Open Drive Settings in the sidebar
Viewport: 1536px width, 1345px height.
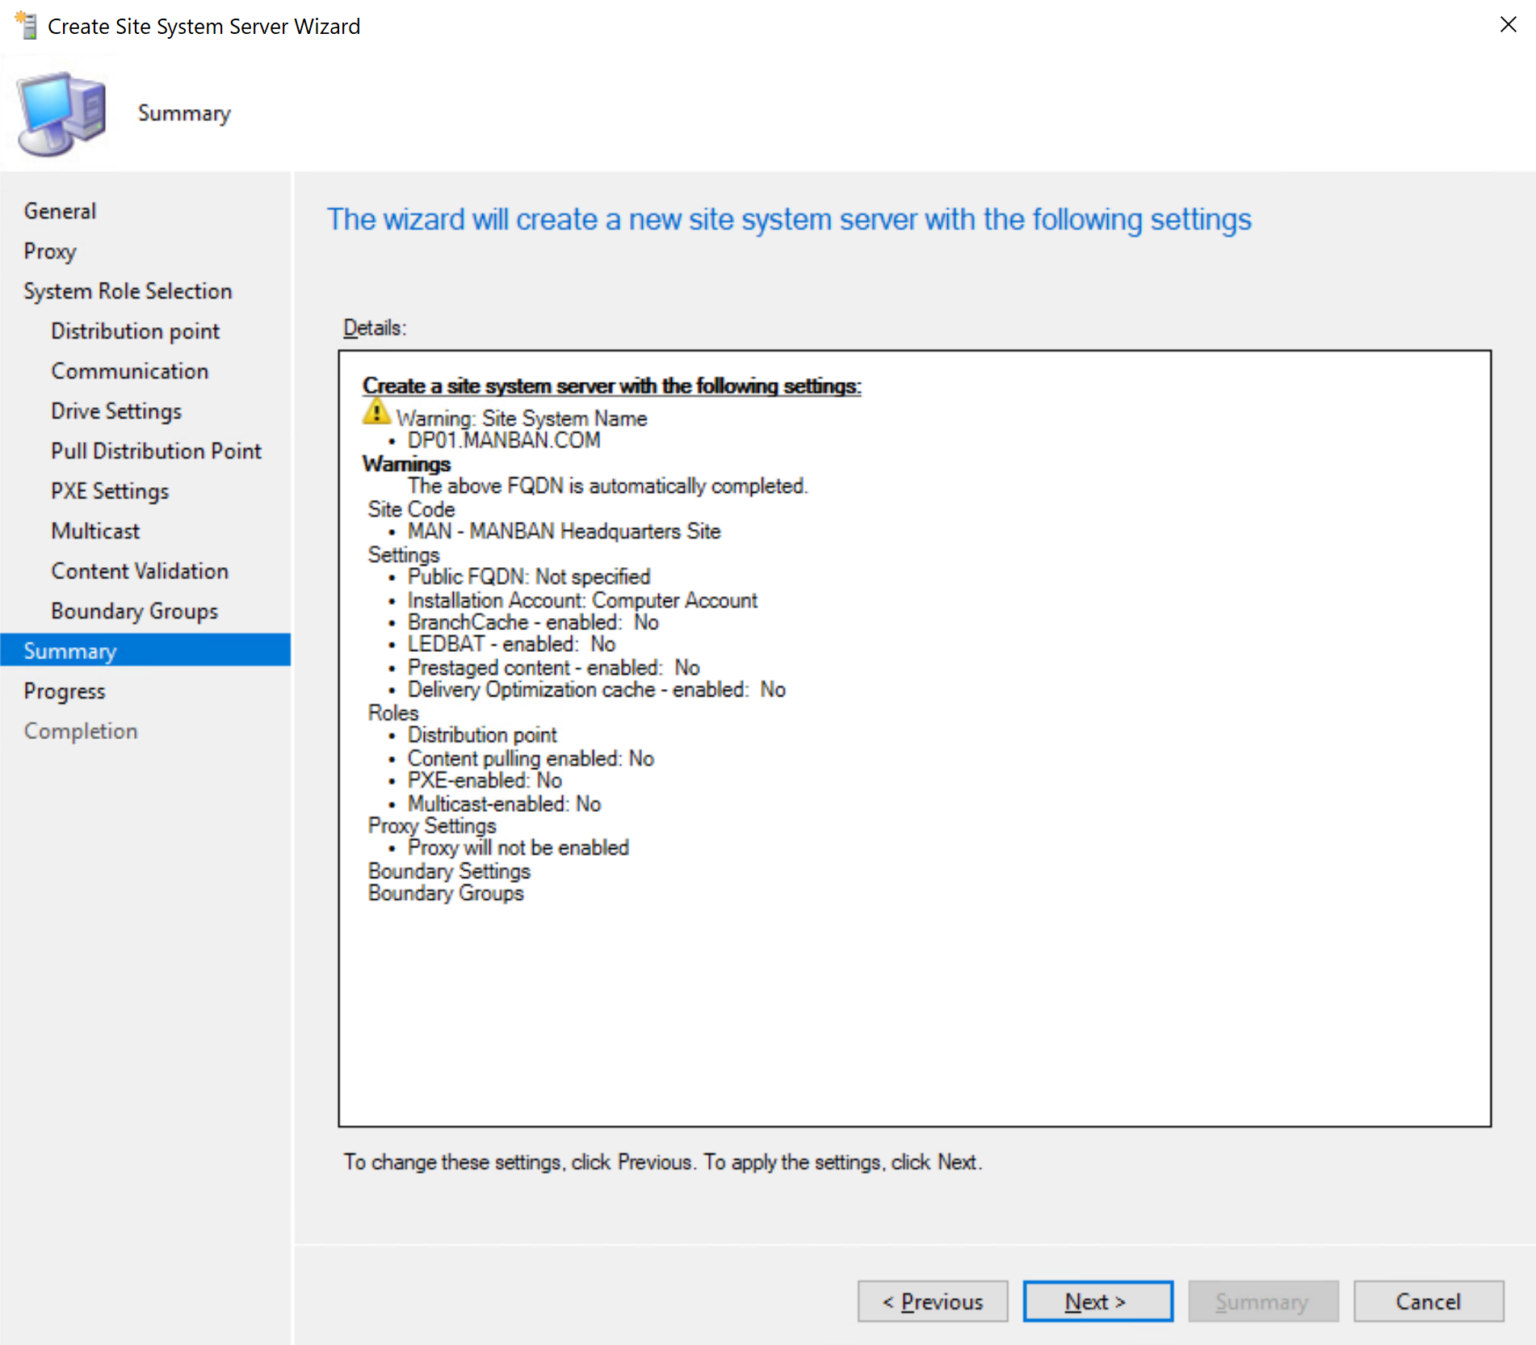click(116, 411)
